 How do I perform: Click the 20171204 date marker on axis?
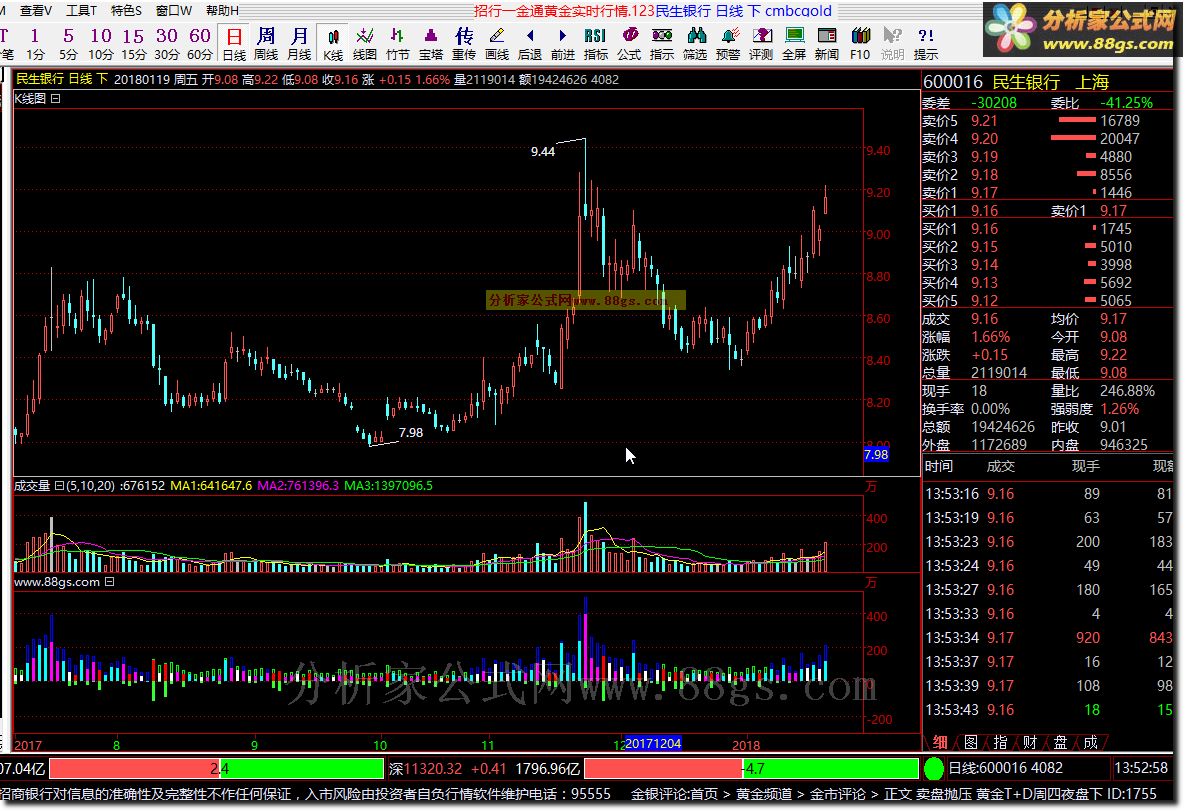pos(653,744)
